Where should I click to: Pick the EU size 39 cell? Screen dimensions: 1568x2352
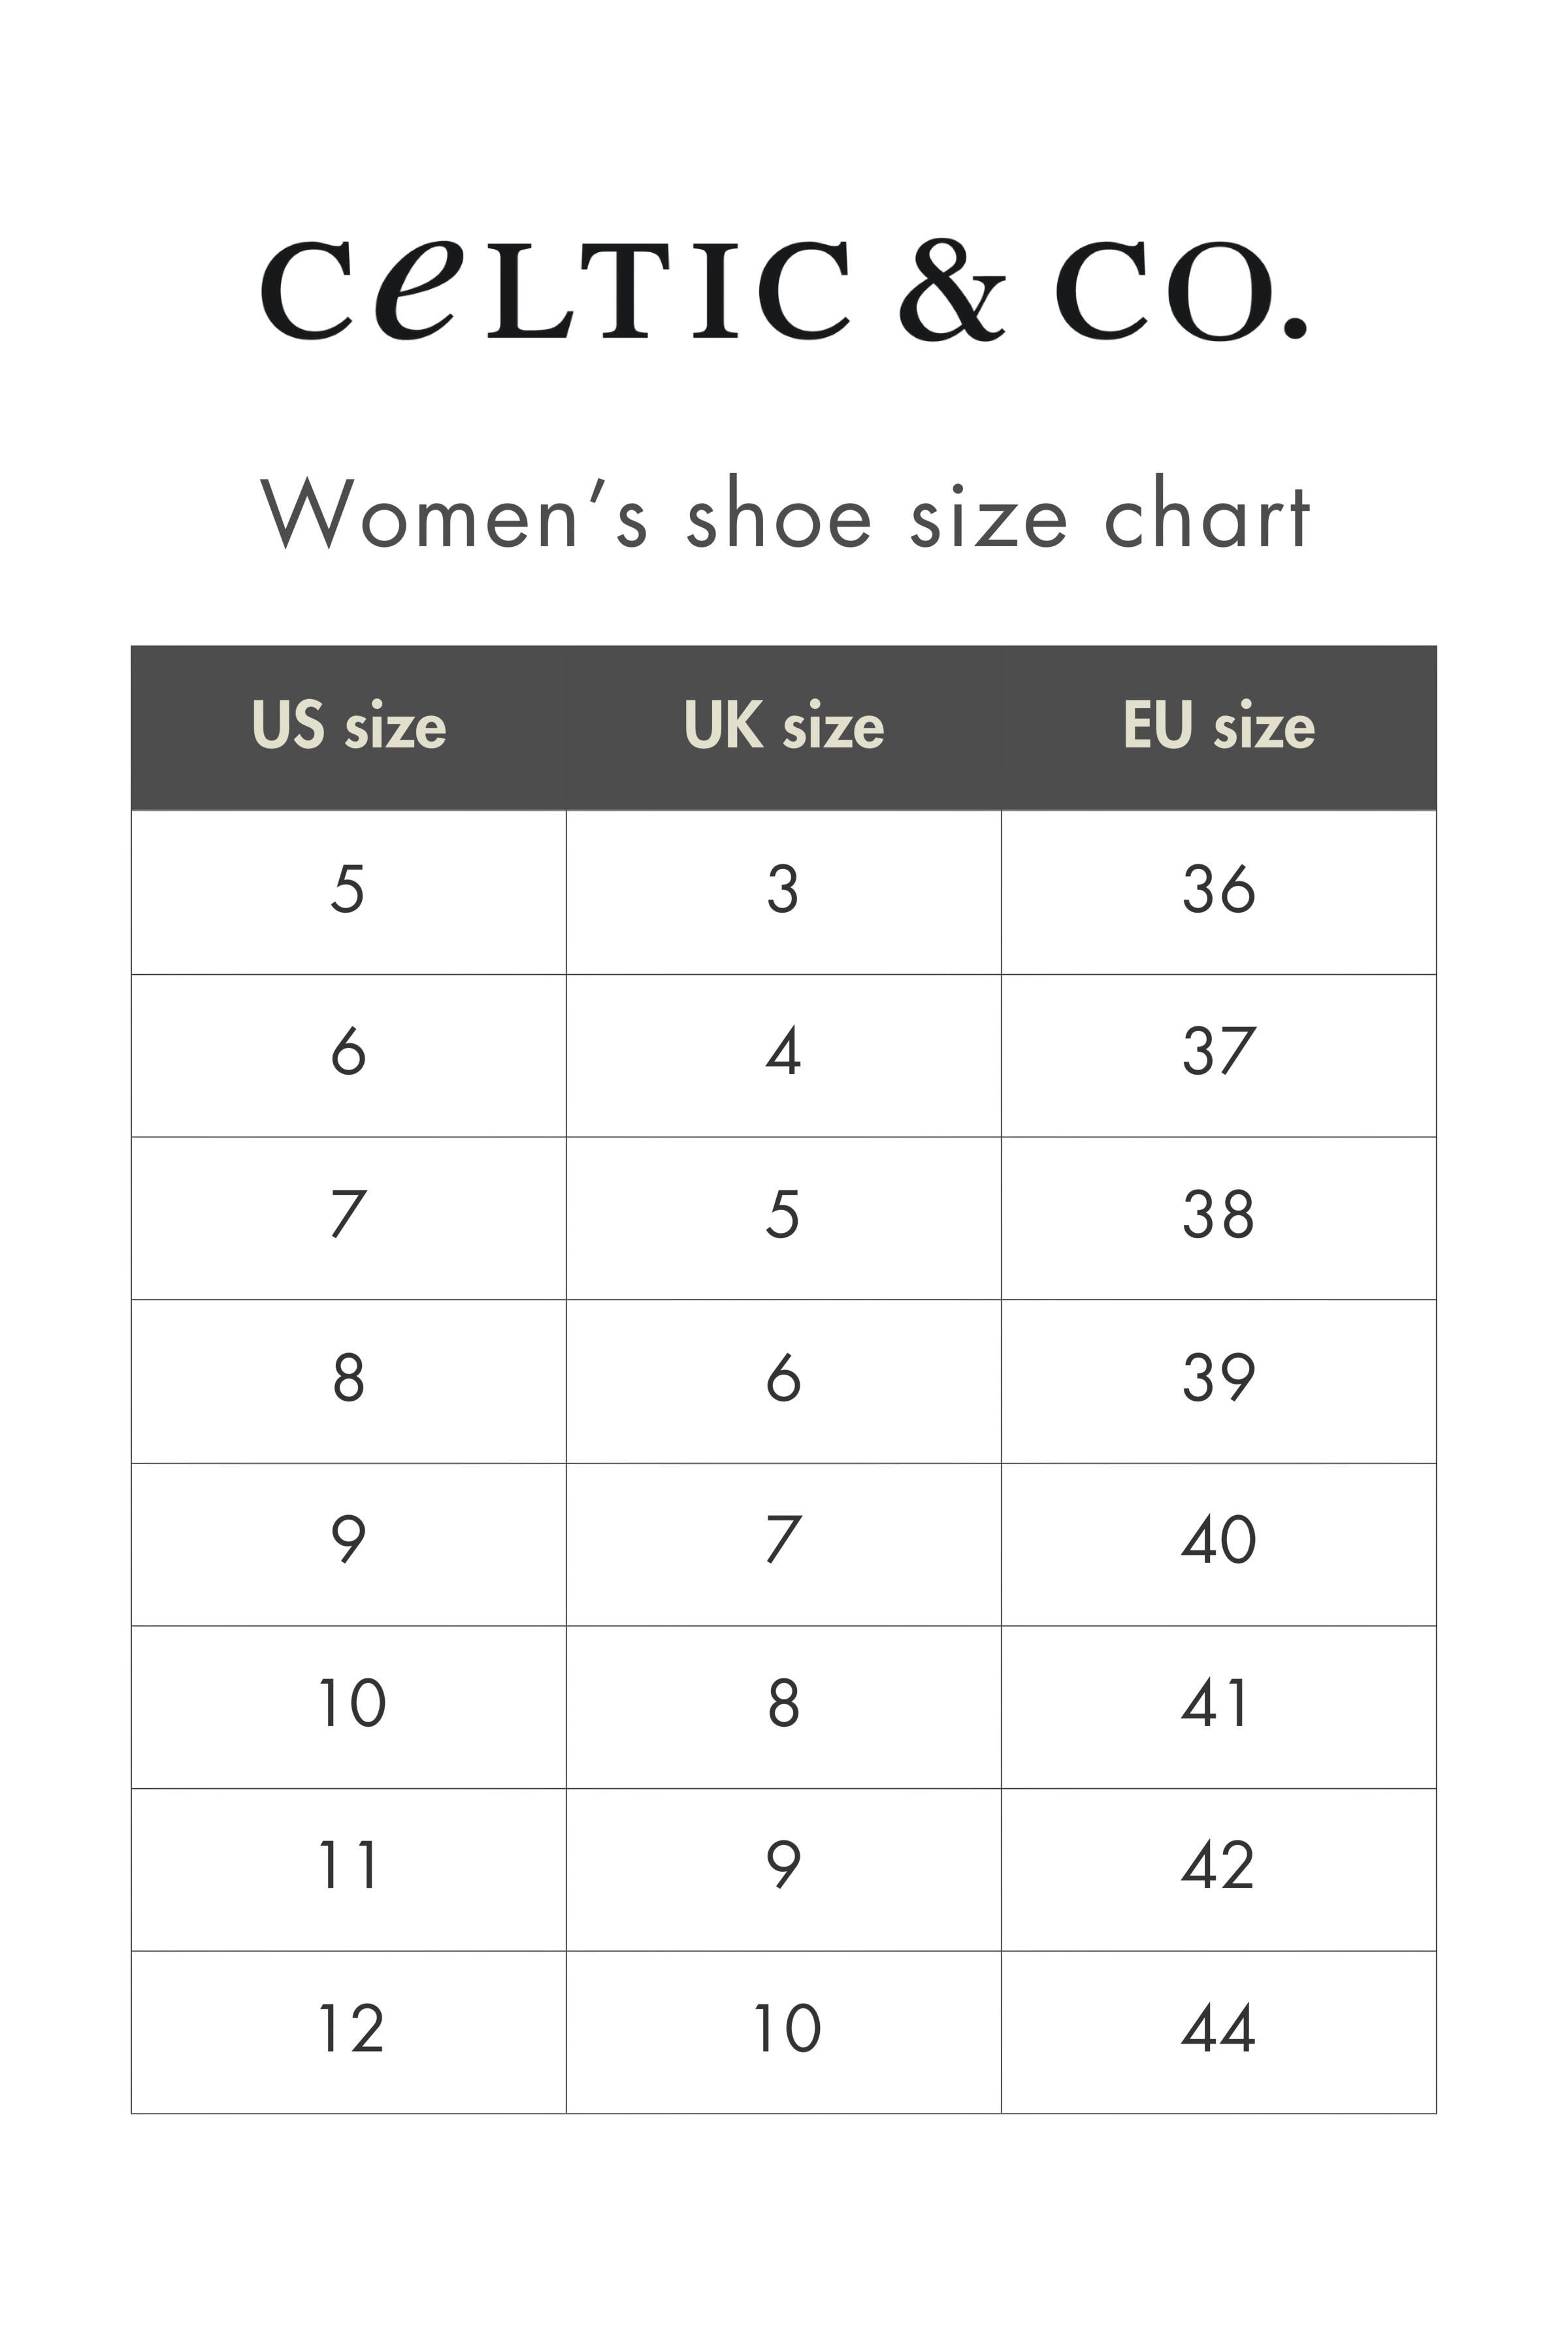click(x=1218, y=1378)
